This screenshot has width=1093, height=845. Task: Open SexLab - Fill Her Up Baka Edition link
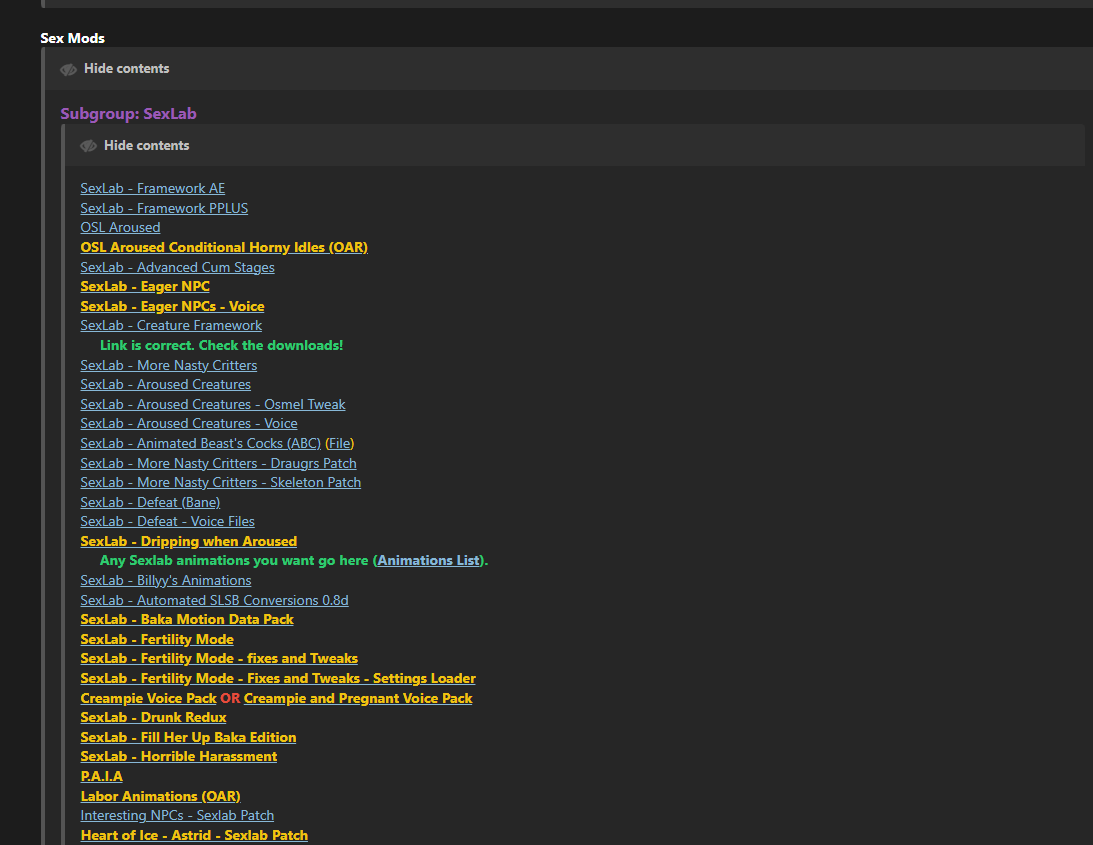[x=188, y=737]
